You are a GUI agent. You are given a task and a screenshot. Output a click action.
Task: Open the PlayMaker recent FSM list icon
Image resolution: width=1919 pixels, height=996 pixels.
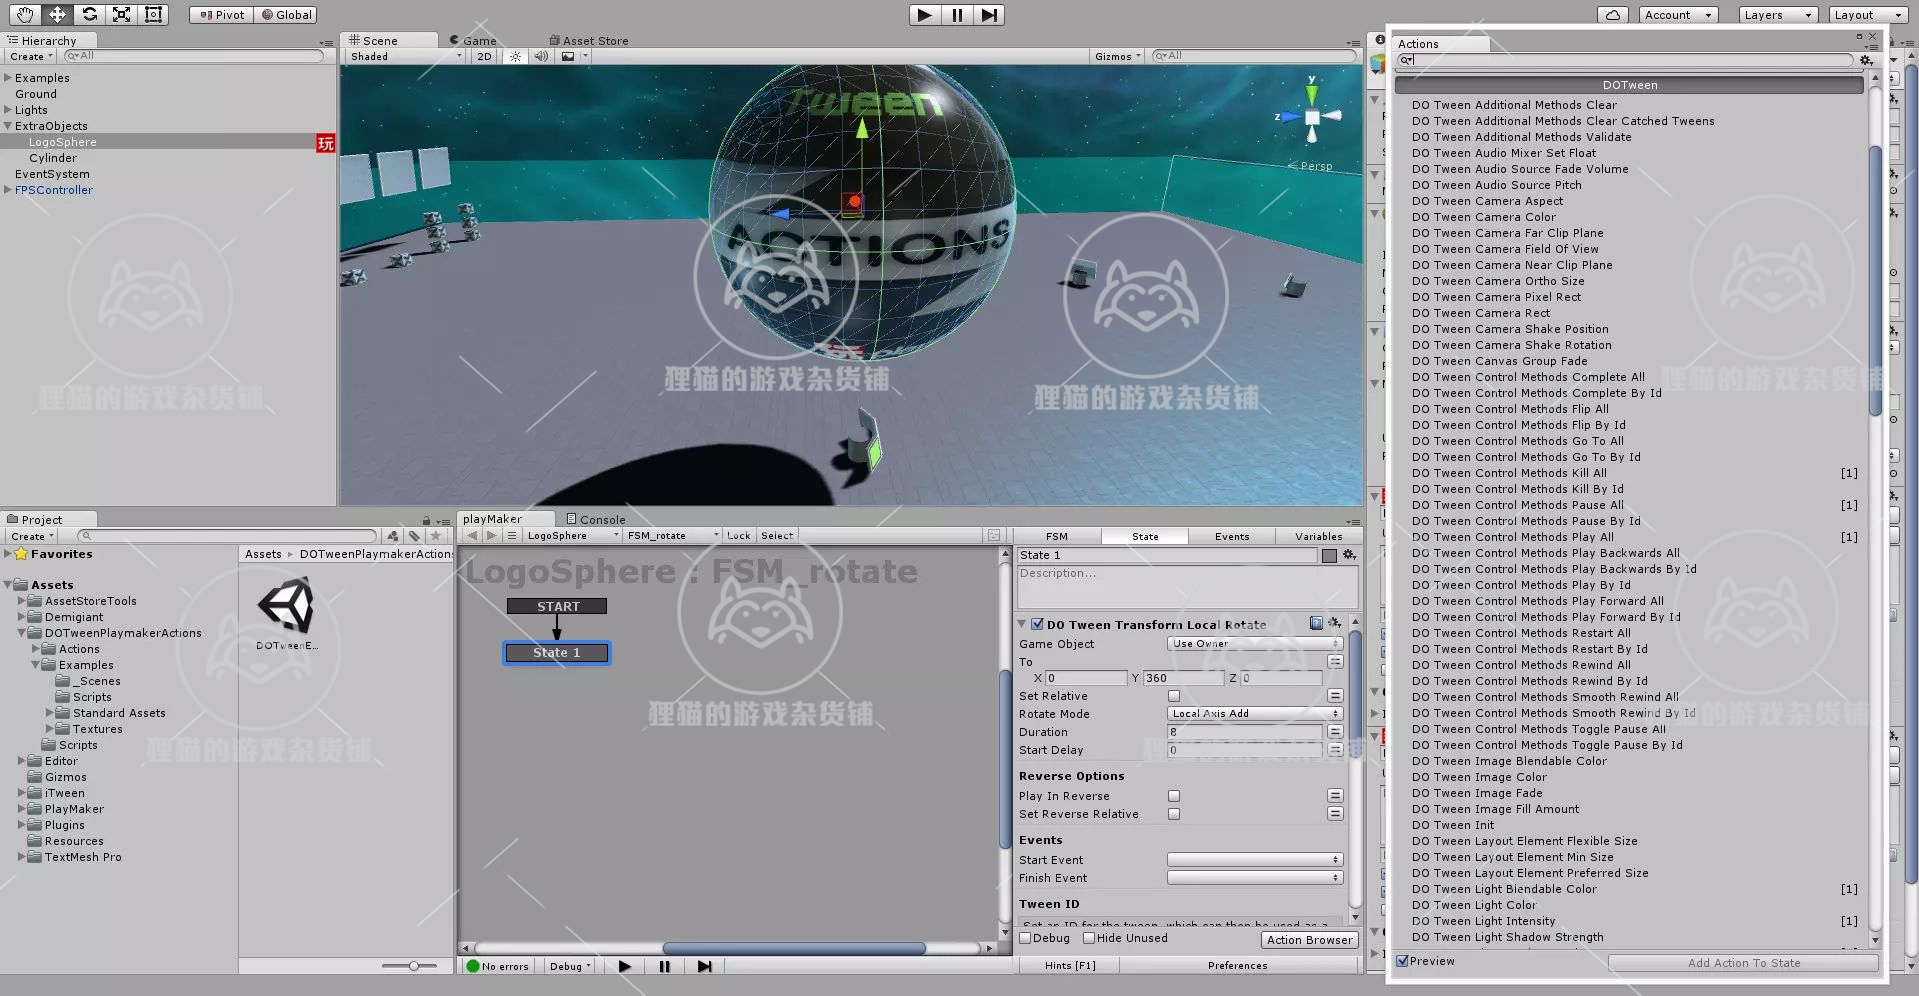(x=512, y=536)
